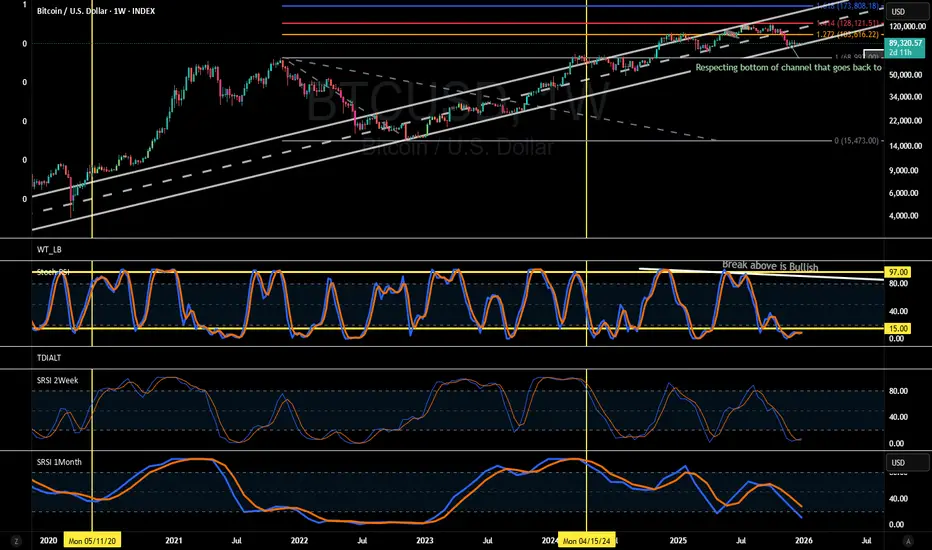Click the 34,000.00 price axis label
This screenshot has width=932, height=550.
906,97
